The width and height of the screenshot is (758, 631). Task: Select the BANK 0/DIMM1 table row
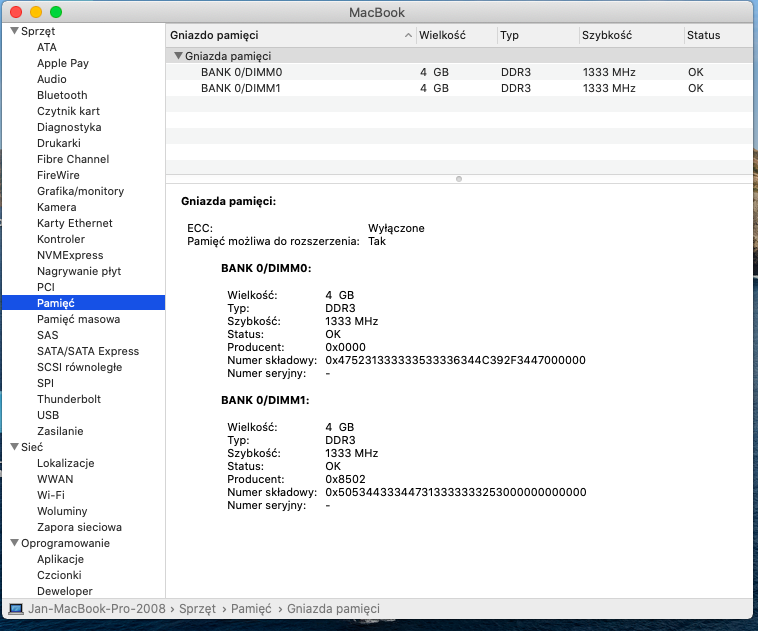click(x=459, y=88)
